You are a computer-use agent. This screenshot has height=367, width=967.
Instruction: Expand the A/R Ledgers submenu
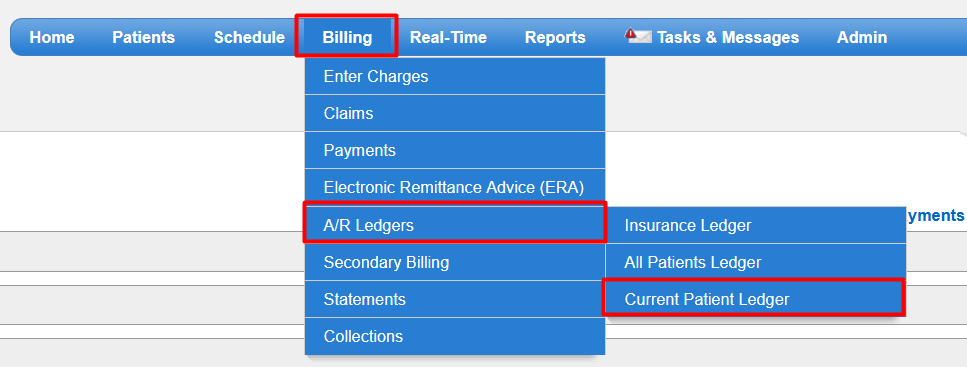click(x=455, y=225)
